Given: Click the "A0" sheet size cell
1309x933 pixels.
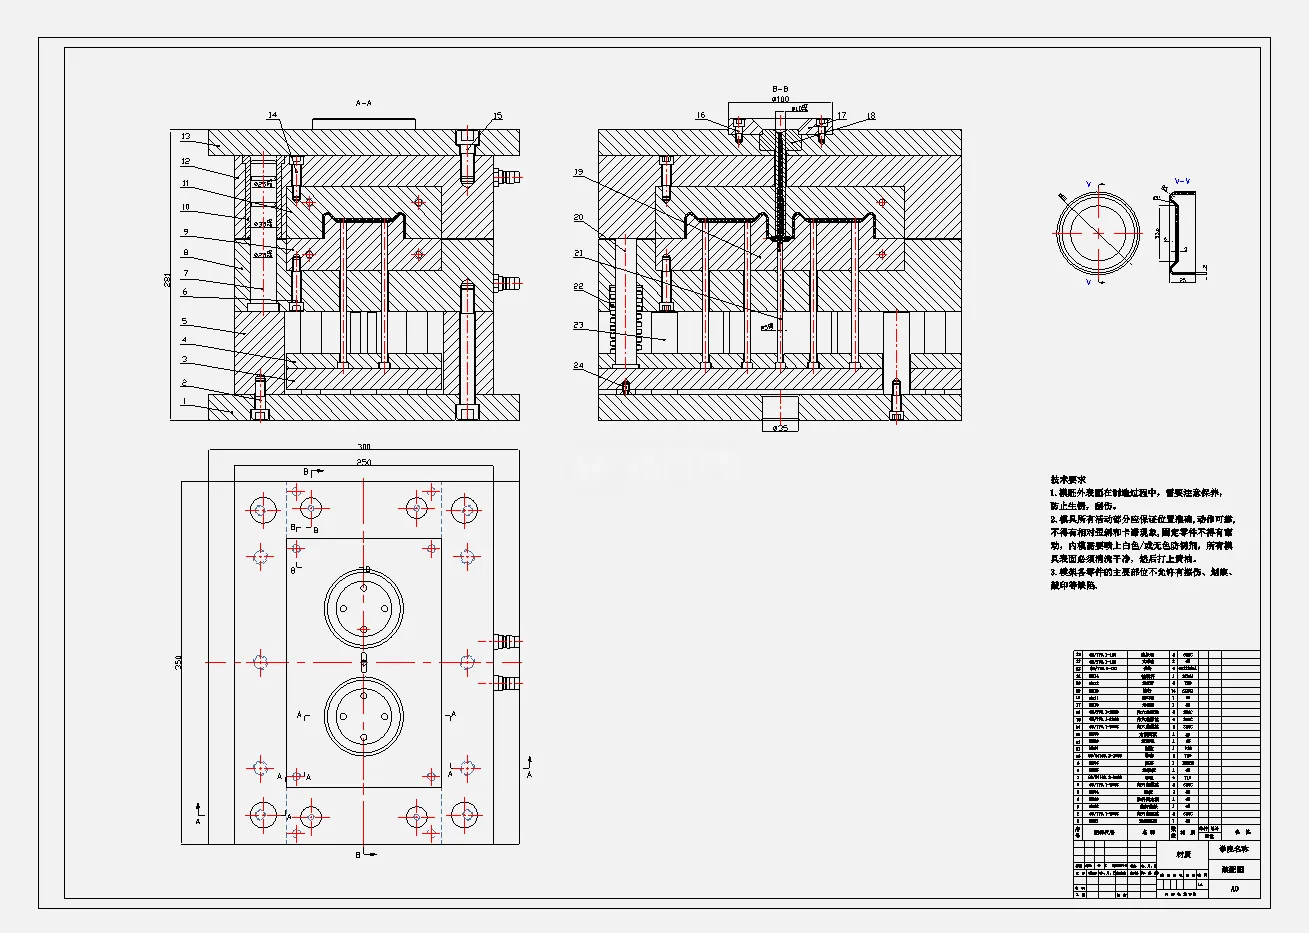Looking at the screenshot, I should [1235, 889].
